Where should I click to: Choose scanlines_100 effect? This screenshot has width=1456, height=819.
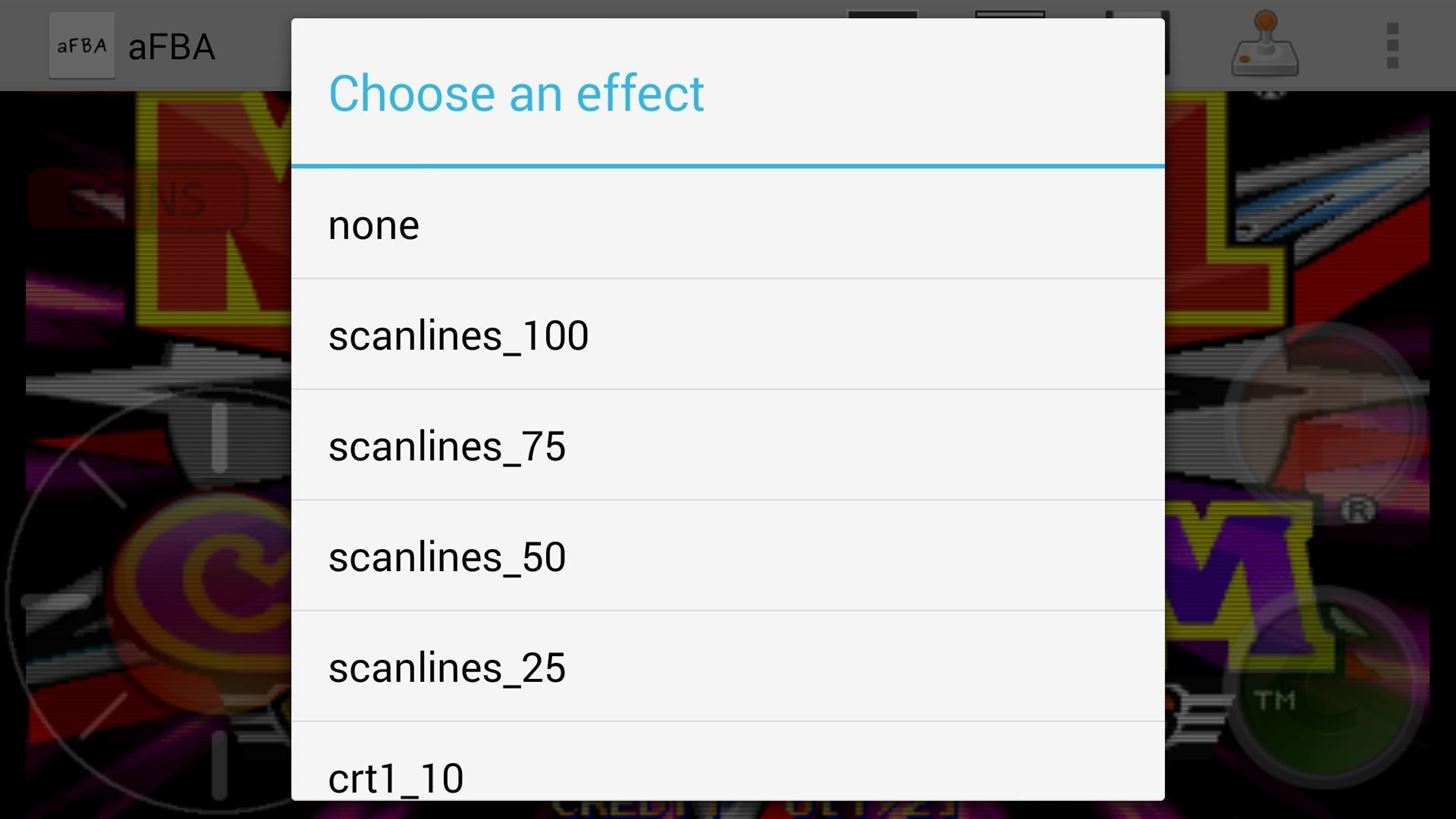pyautogui.click(x=728, y=335)
